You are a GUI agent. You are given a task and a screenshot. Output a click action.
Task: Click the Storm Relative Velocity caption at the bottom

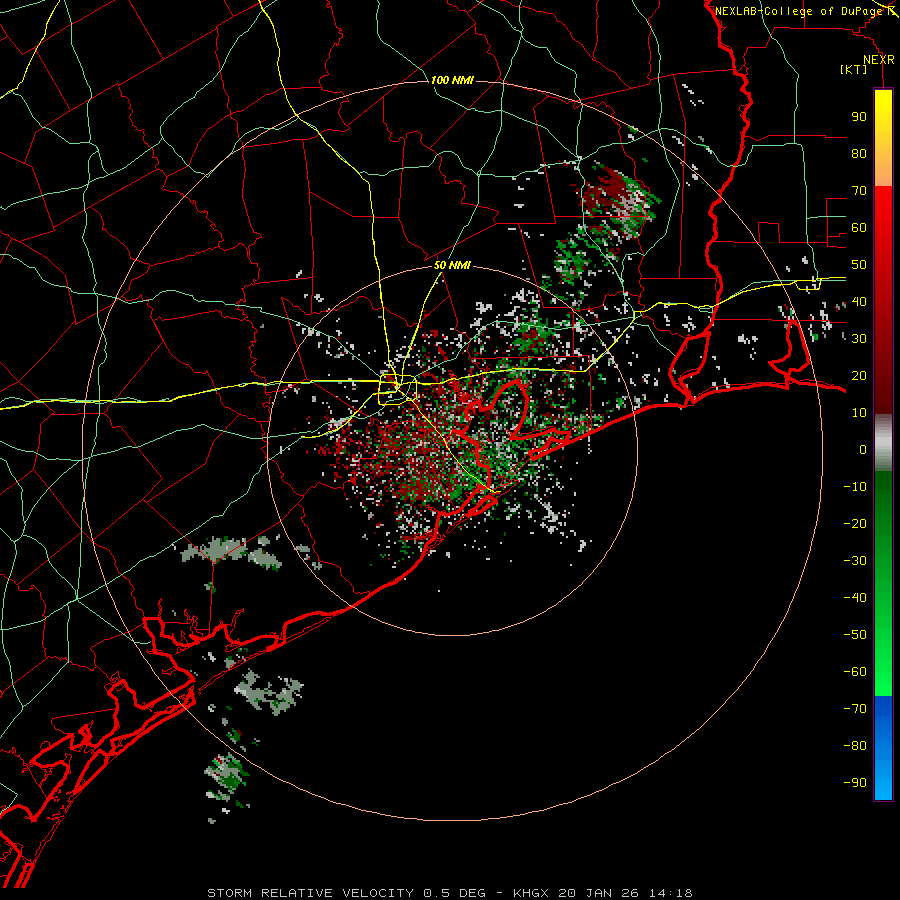pyautogui.click(x=450, y=893)
